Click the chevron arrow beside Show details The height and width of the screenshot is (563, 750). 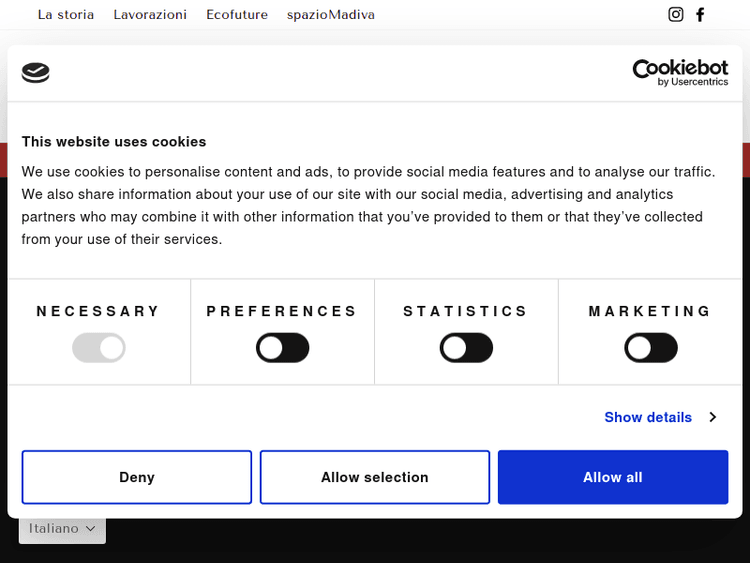pyautogui.click(x=713, y=417)
